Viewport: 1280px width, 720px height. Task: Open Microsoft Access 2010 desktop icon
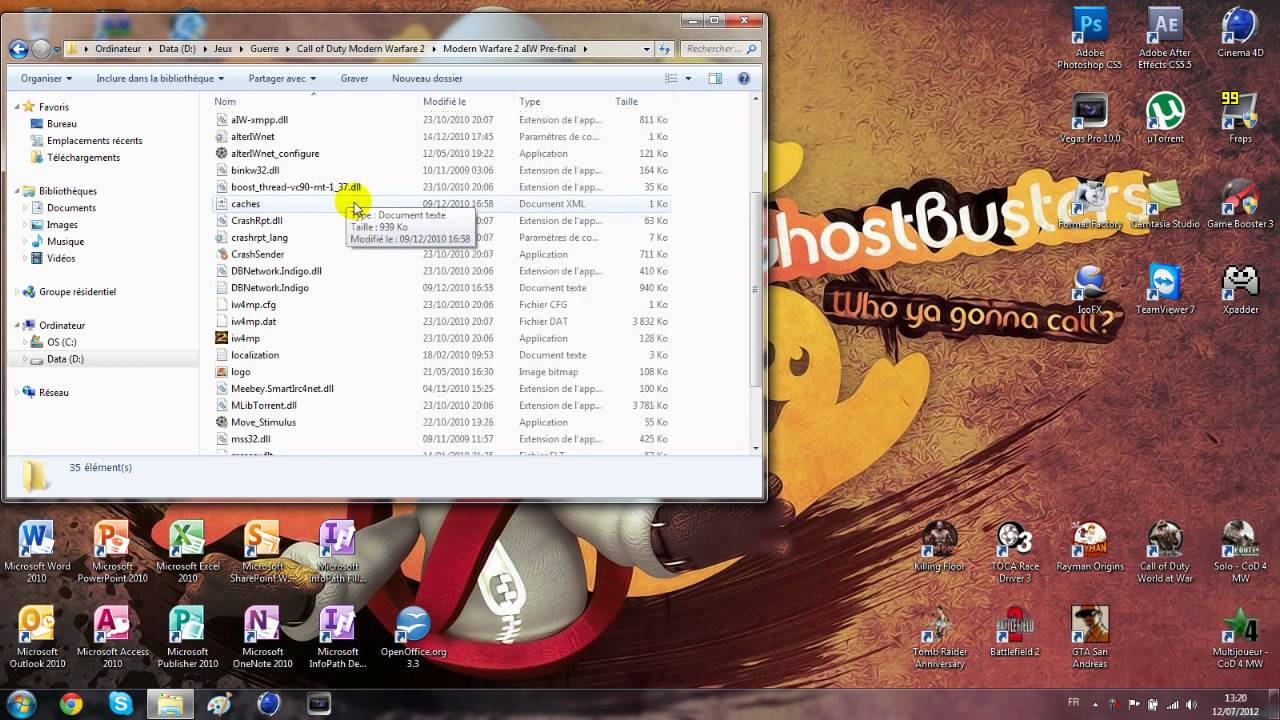(112, 638)
